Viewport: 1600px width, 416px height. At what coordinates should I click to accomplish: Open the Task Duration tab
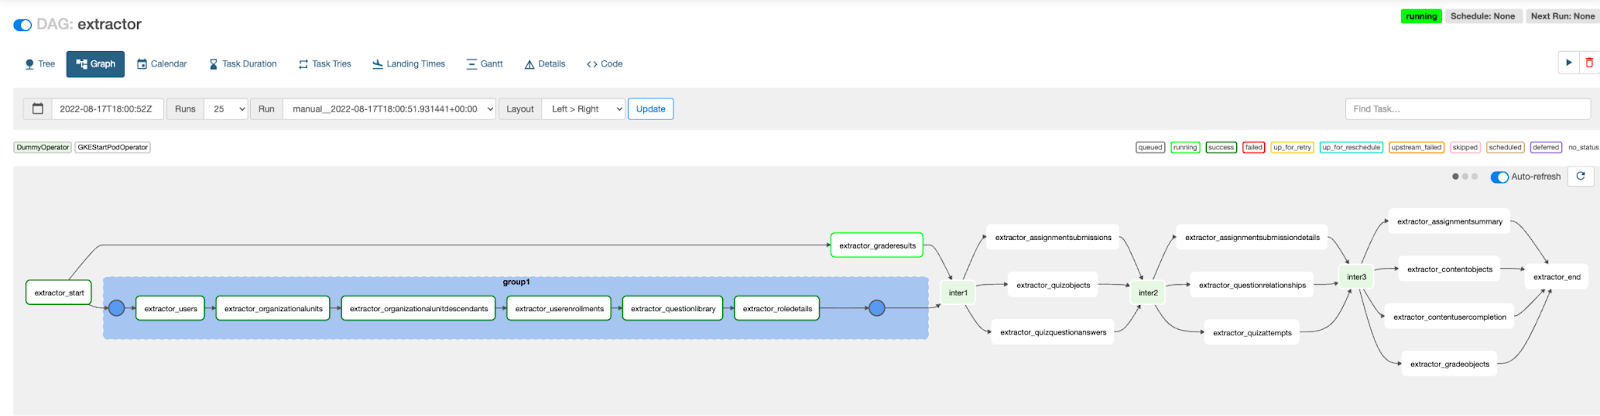pyautogui.click(x=242, y=64)
